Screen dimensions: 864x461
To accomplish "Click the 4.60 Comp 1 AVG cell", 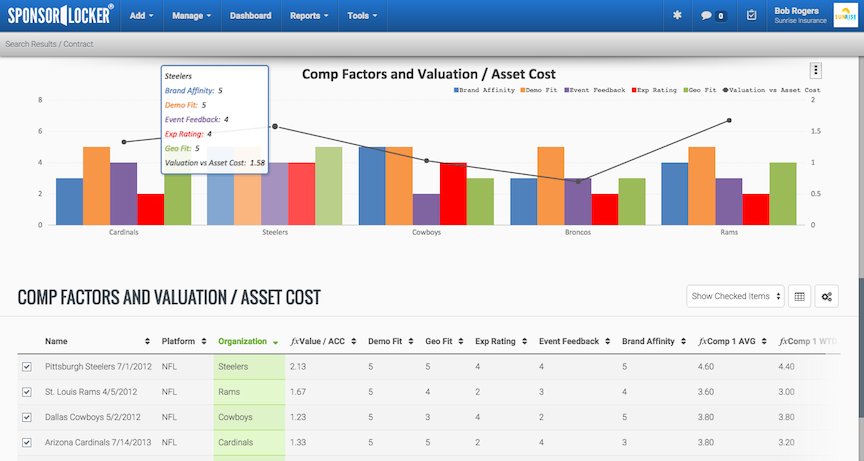I will tap(706, 366).
